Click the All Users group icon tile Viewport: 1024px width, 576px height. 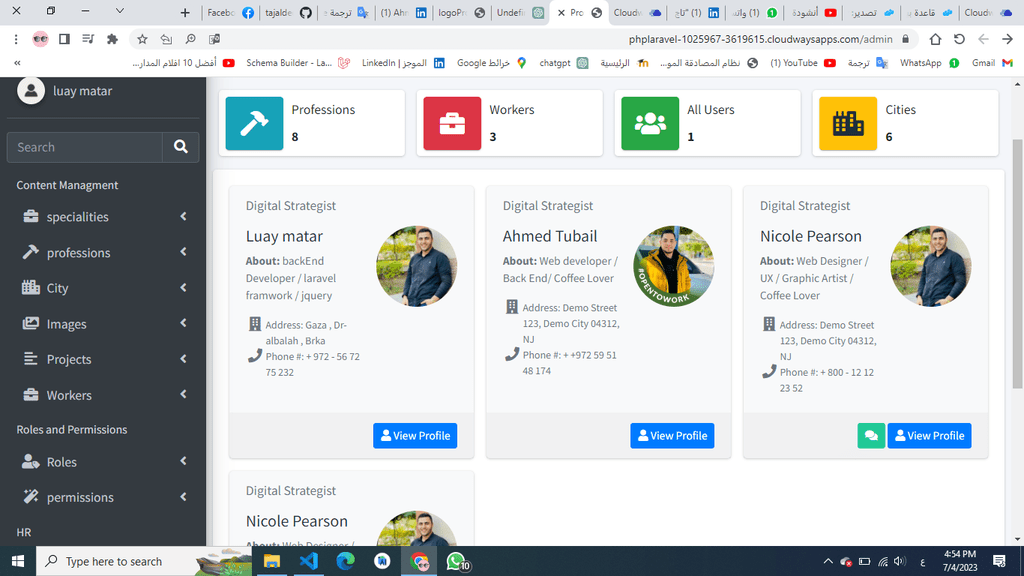650,123
